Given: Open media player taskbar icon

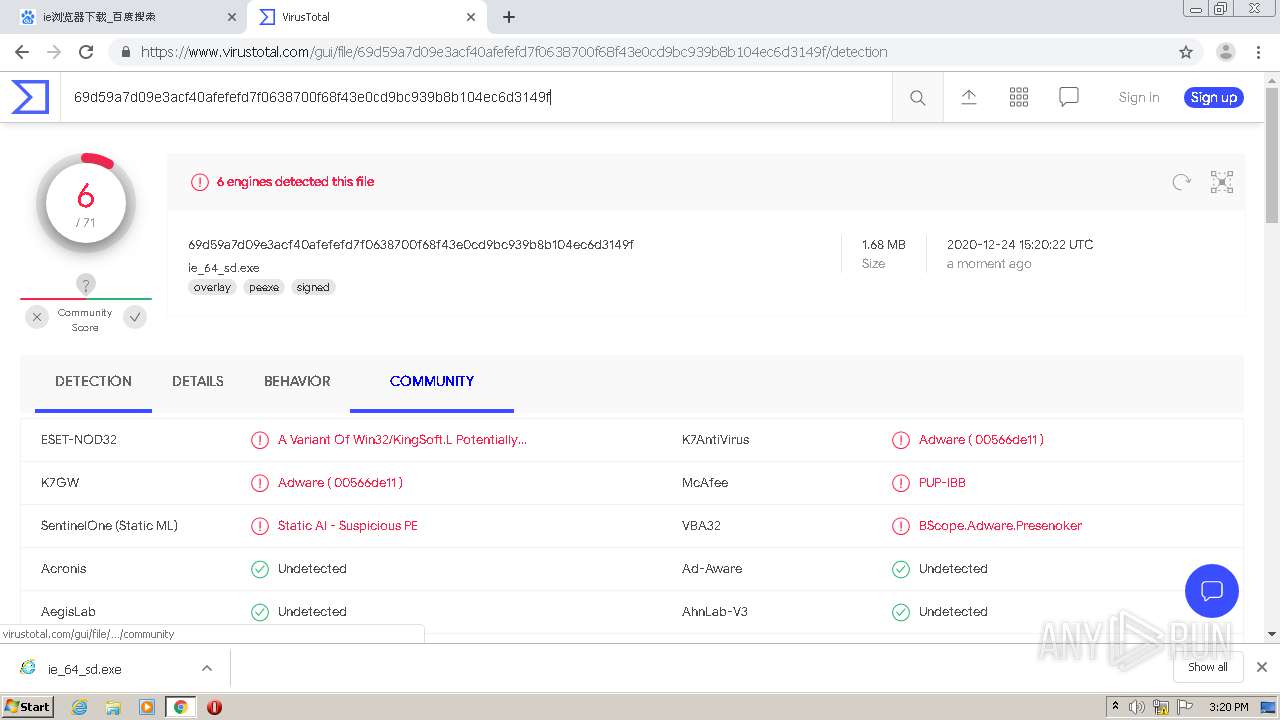Looking at the screenshot, I should click(147, 707).
